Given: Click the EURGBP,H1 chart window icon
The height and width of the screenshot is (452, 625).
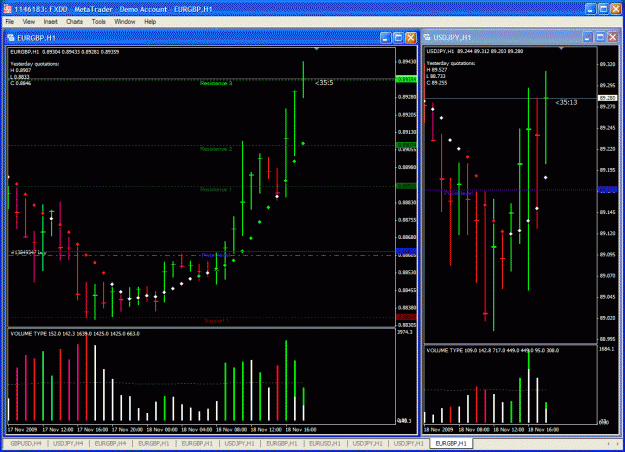Looking at the screenshot, I should 11,38.
